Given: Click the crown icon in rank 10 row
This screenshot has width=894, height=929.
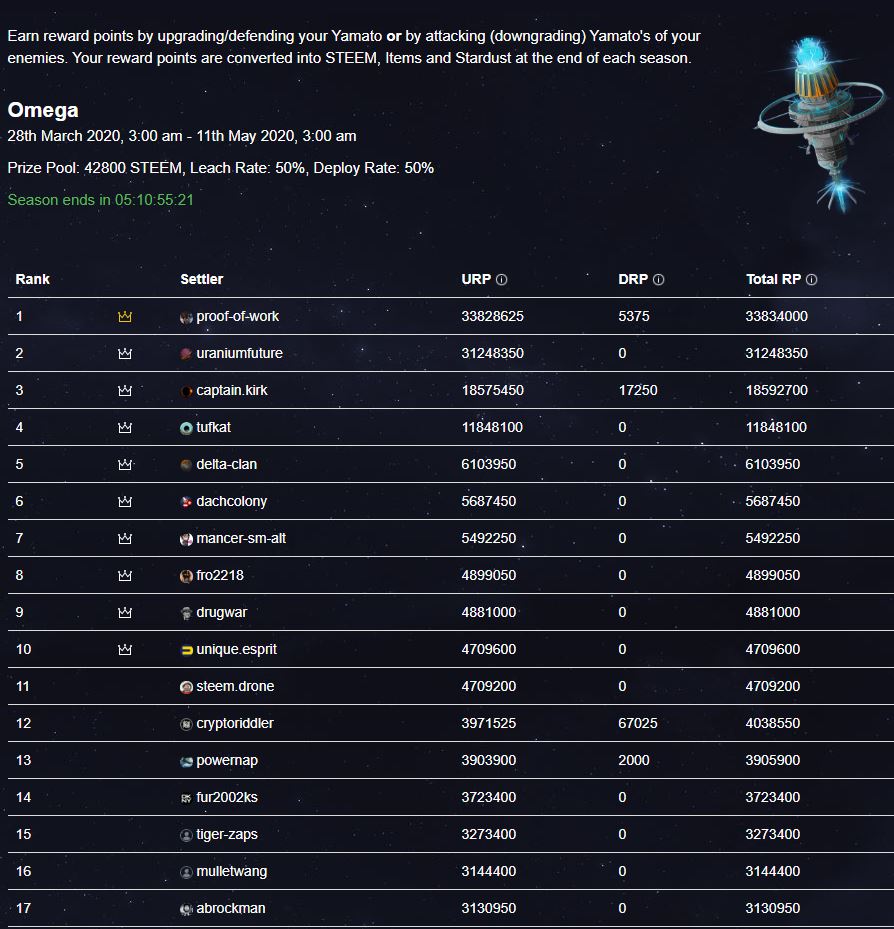Looking at the screenshot, I should 125,650.
